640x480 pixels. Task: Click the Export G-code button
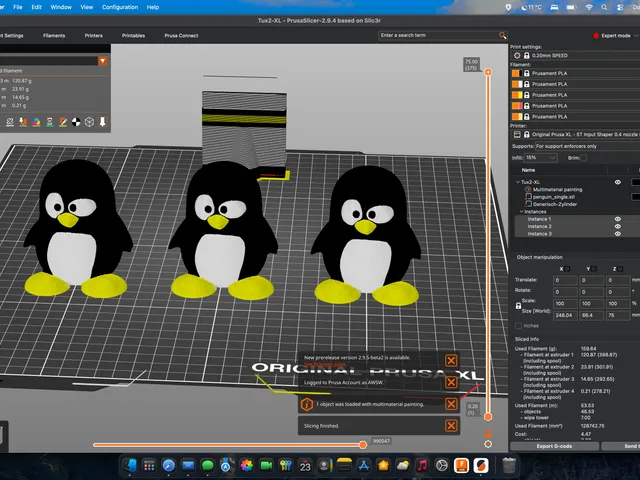[x=554, y=446]
